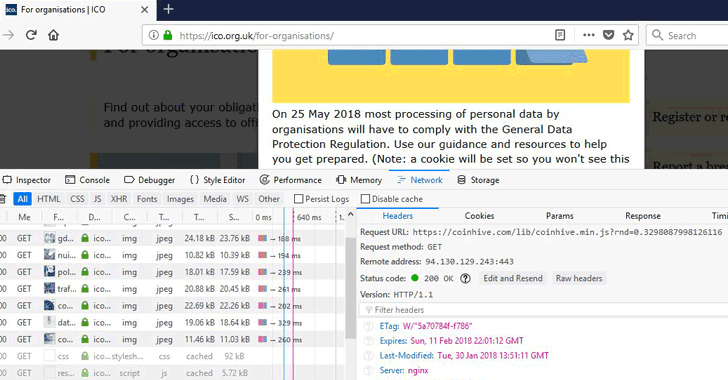Click the status code help question icon
728x380 pixels.
[x=465, y=278]
